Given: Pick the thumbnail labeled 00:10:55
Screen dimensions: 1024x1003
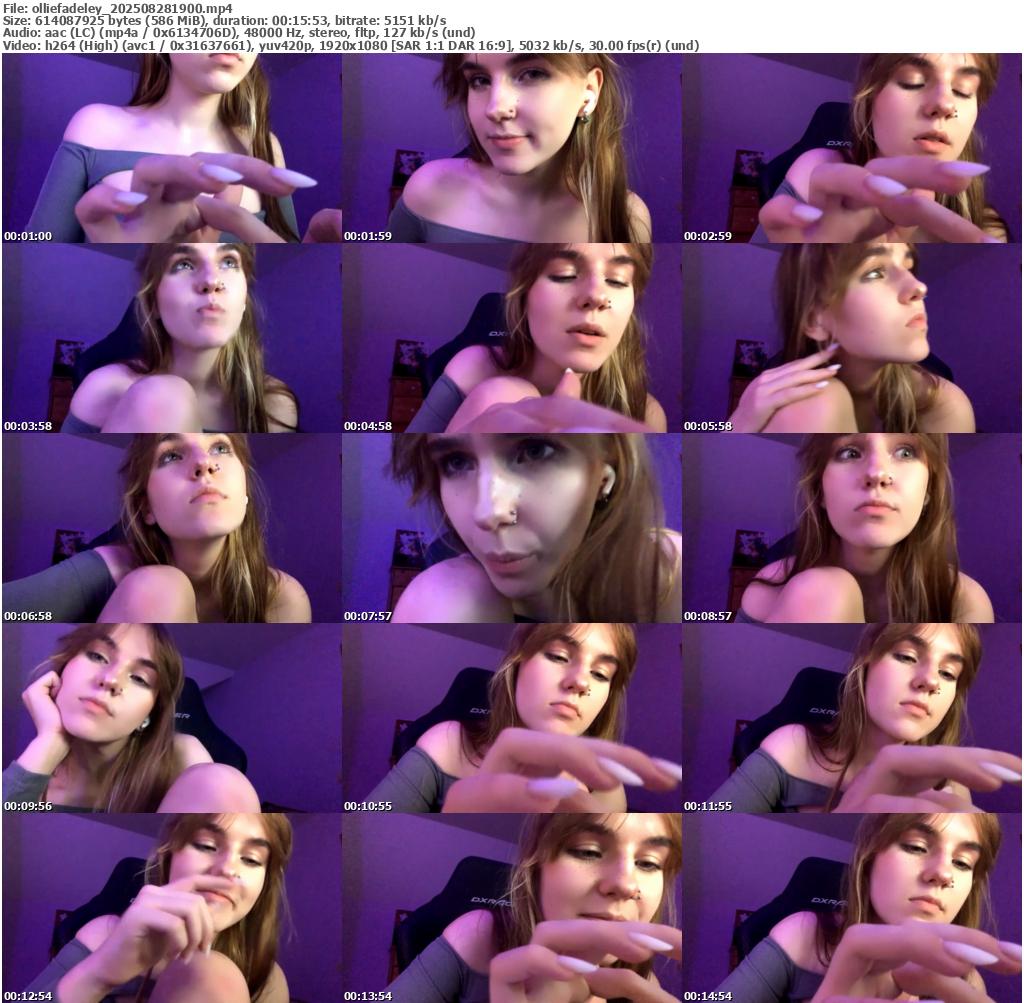Looking at the screenshot, I should coord(512,718).
